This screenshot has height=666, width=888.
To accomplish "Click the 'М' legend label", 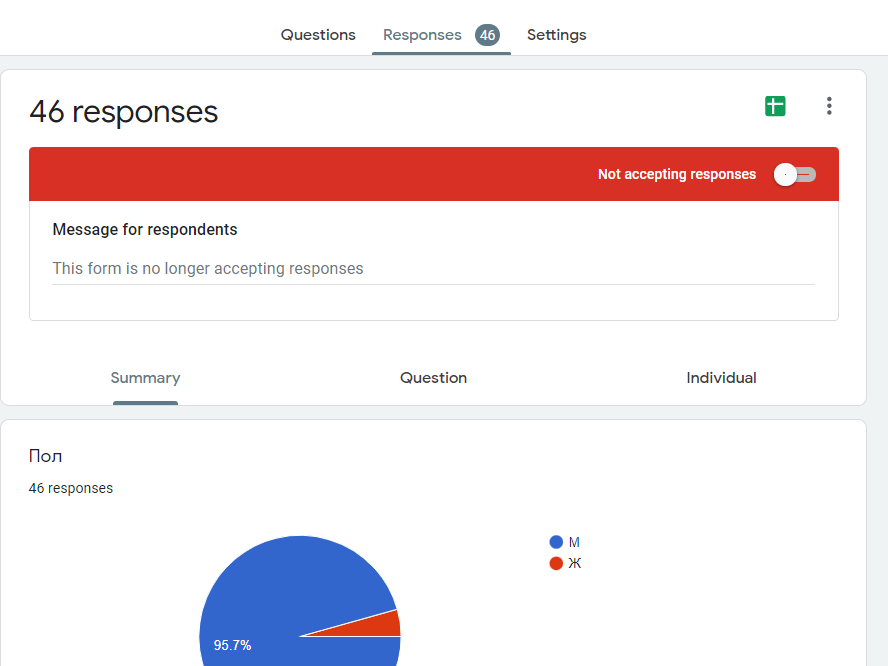I will [x=574, y=543].
